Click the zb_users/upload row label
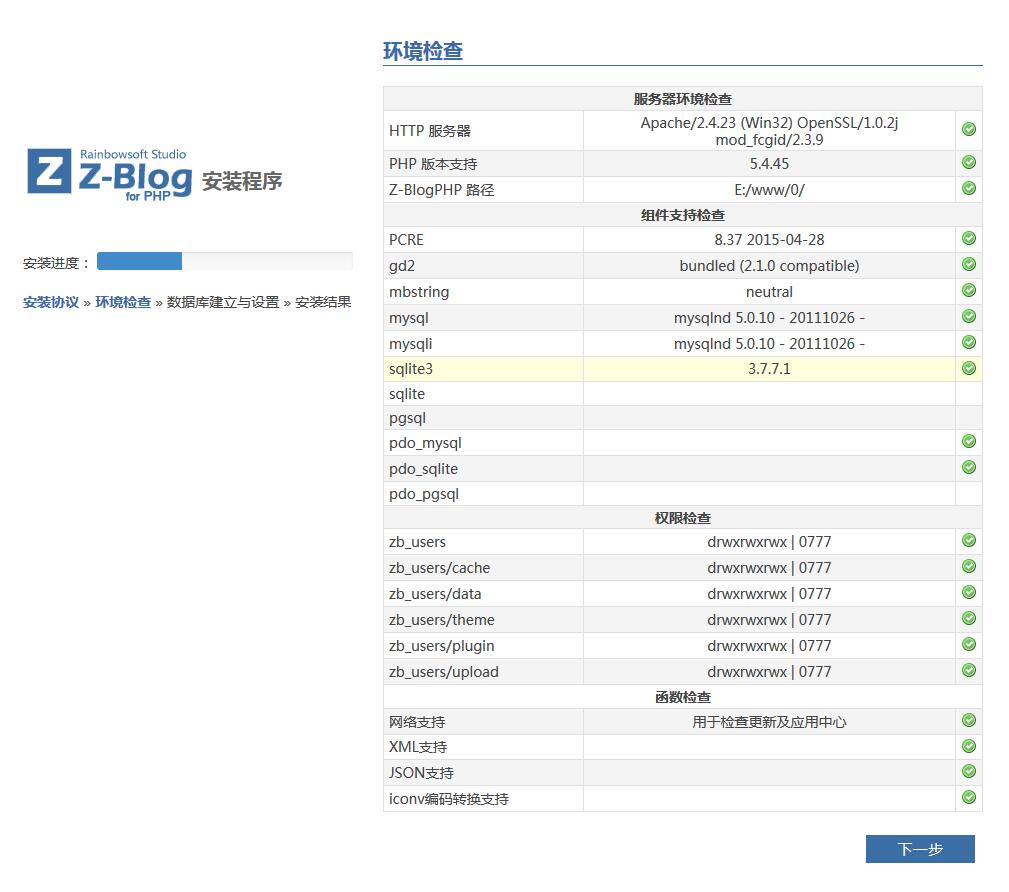This screenshot has width=1009, height=892. coord(443,672)
